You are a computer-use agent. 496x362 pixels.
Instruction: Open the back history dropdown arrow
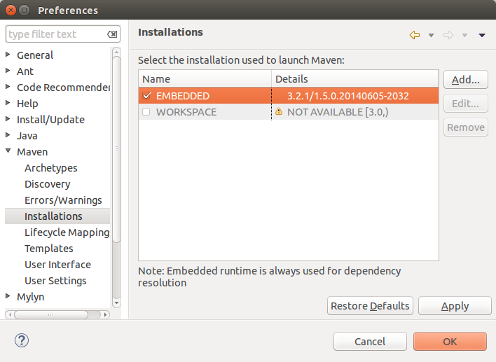[x=431, y=35]
